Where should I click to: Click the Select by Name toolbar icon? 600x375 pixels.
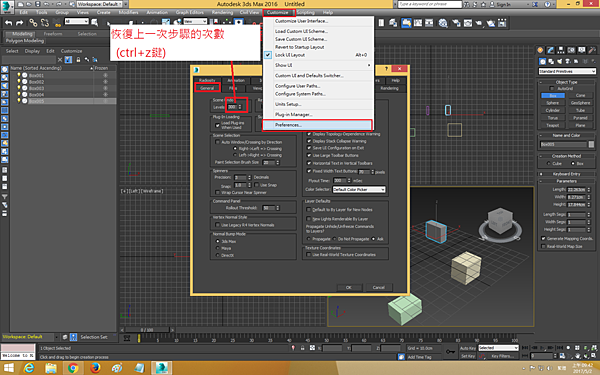point(95,23)
